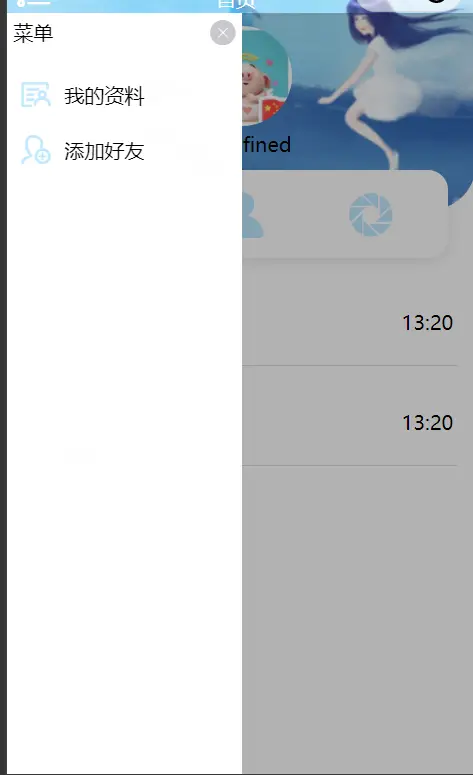Click the rounded card holding the shutter icon
The width and height of the screenshot is (473, 775).
click(x=345, y=214)
